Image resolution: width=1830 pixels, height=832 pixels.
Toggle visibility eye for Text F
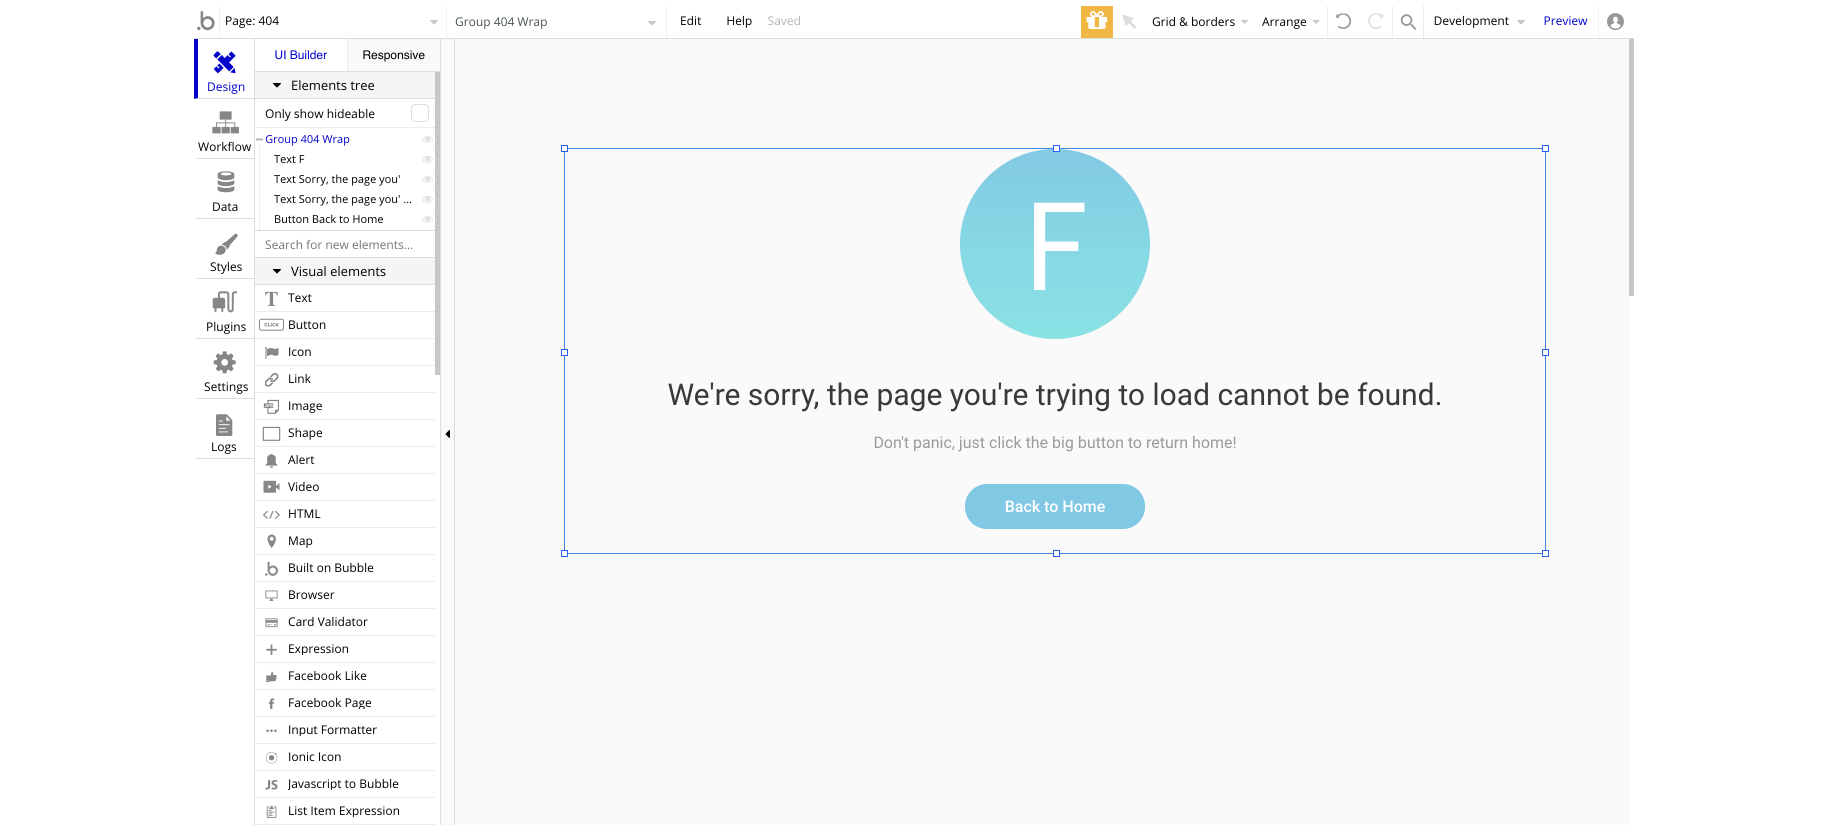pyautogui.click(x=427, y=160)
